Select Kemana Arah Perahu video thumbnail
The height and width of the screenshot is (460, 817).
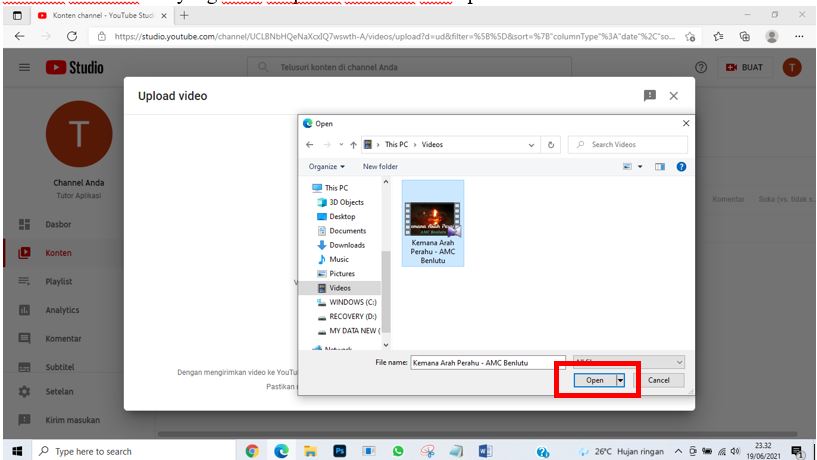pos(433,224)
